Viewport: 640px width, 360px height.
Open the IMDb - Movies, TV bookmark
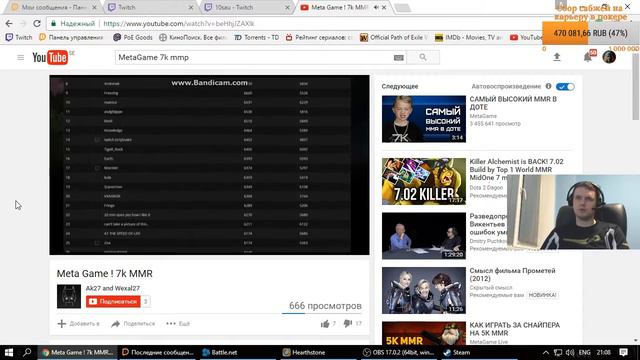(x=469, y=38)
